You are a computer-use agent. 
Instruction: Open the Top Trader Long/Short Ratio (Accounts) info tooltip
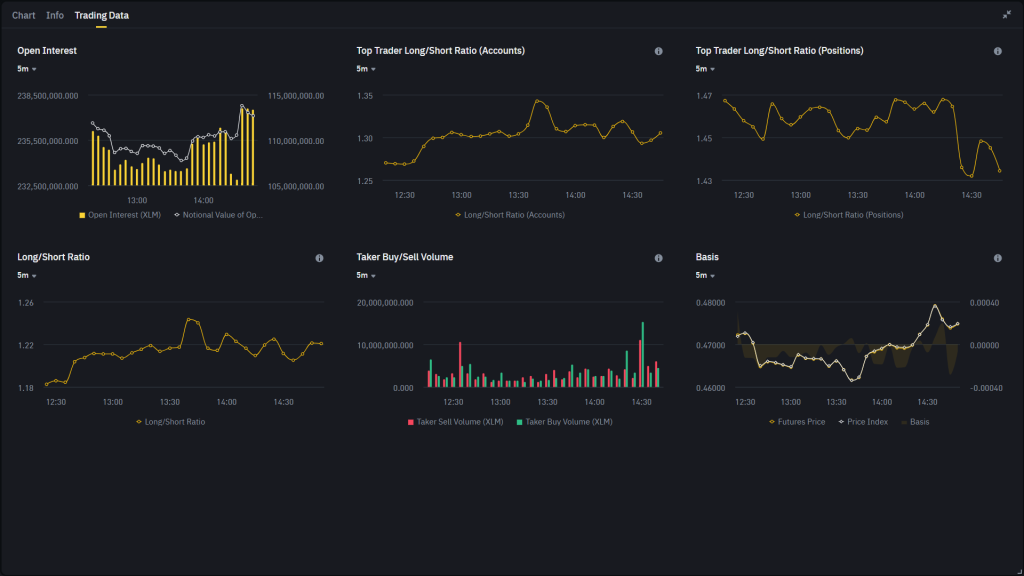pyautogui.click(x=658, y=50)
